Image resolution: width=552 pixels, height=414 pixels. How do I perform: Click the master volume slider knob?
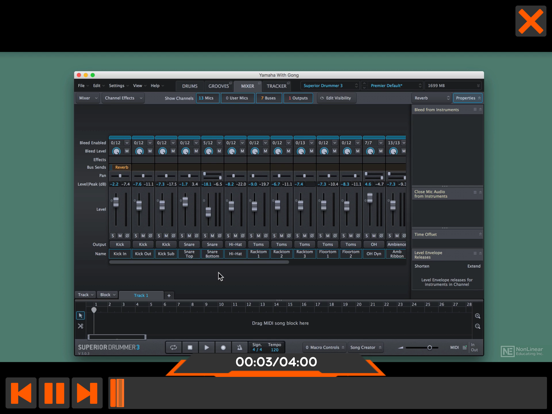[429, 347]
